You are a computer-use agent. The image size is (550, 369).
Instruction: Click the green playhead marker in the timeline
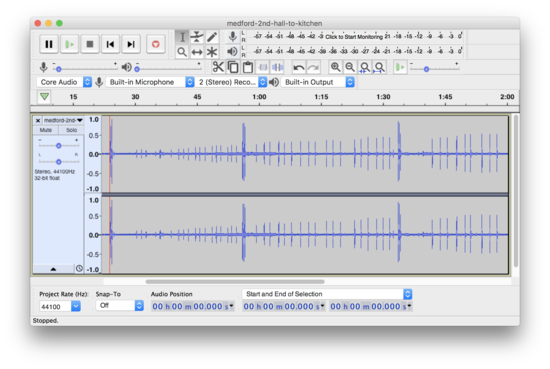(x=44, y=96)
